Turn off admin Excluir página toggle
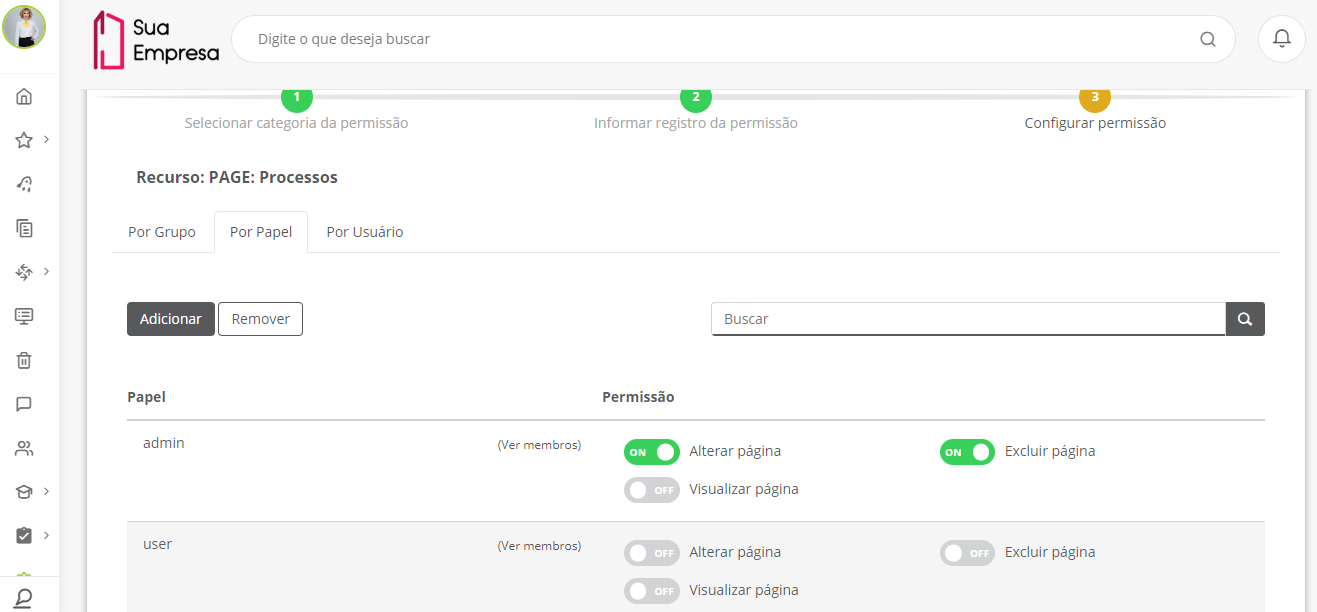Screen dimensions: 1317x612 [967, 452]
